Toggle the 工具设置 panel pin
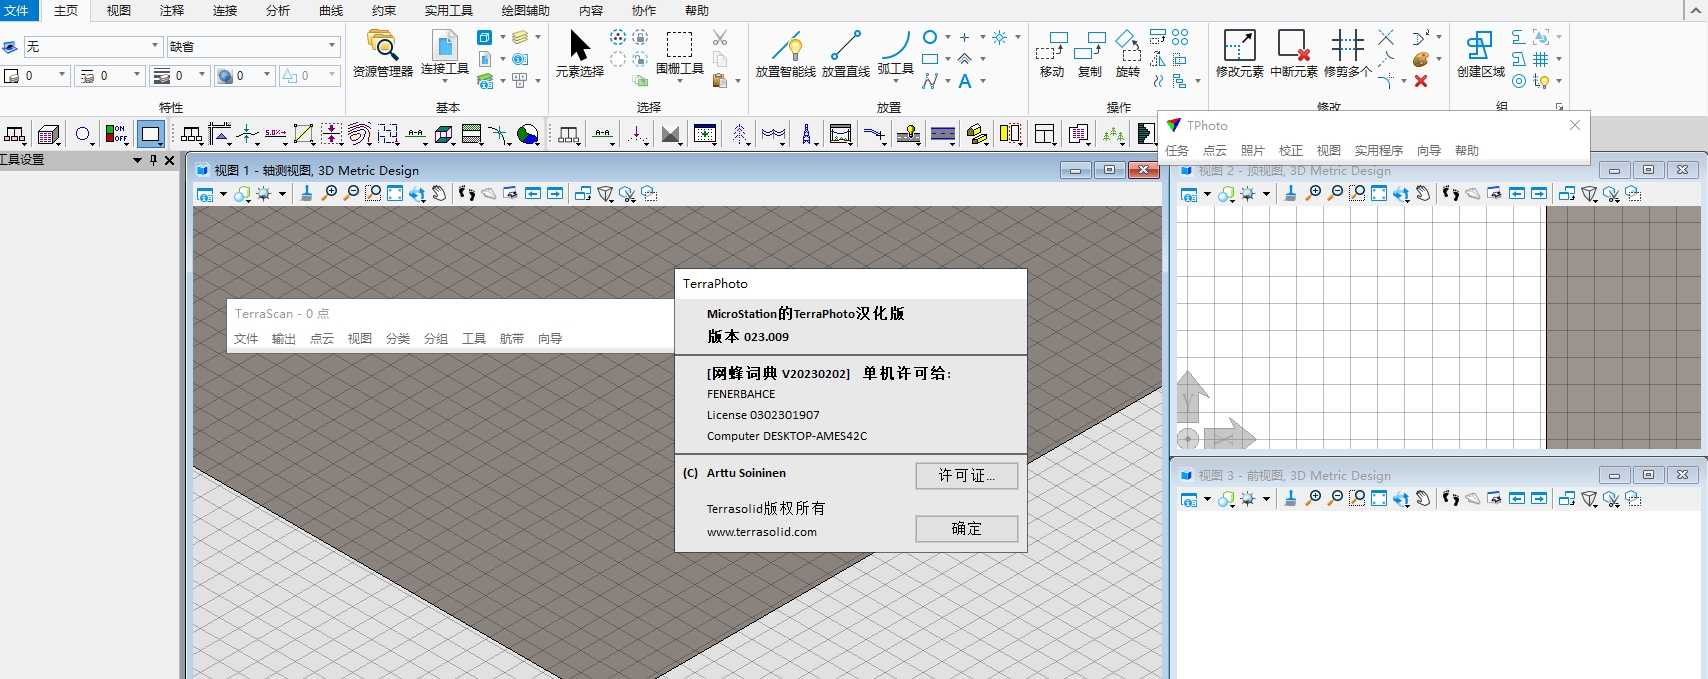1708x679 pixels. [x=154, y=160]
